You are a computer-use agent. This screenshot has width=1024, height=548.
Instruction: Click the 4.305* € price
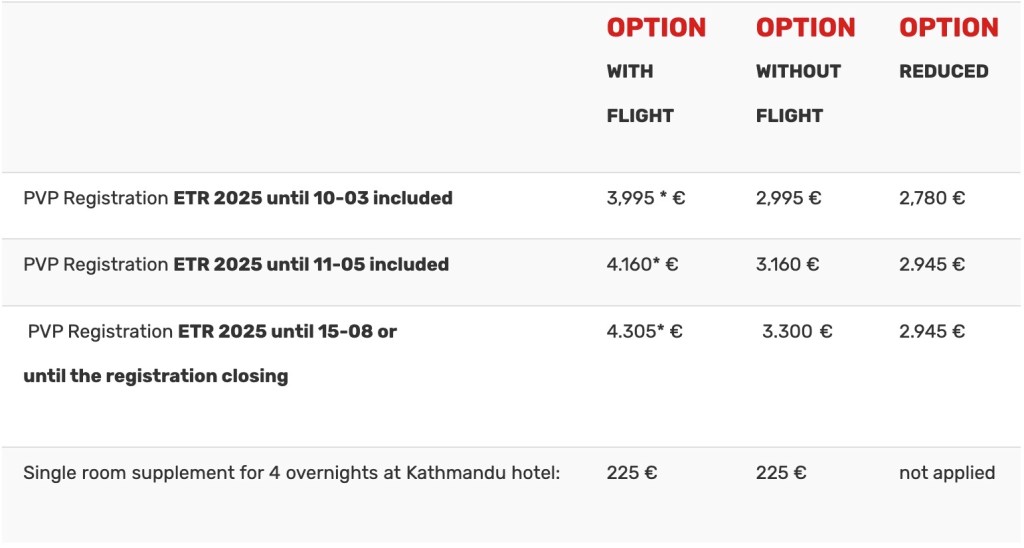point(644,331)
